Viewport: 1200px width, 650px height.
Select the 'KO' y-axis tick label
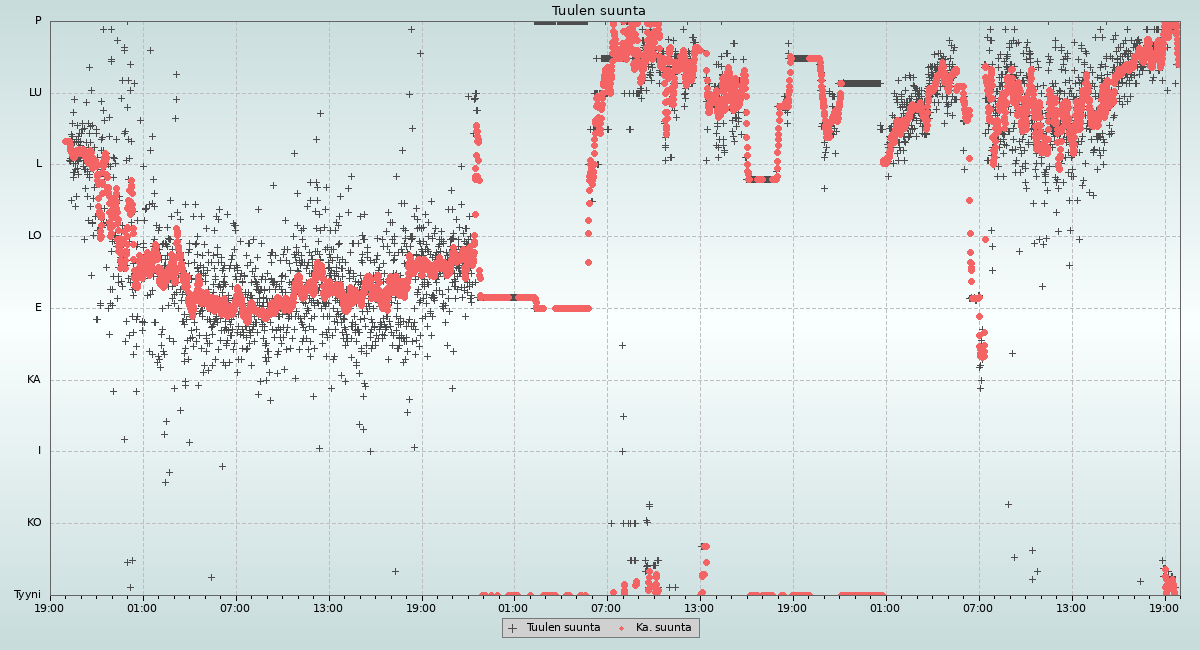[x=34, y=523]
